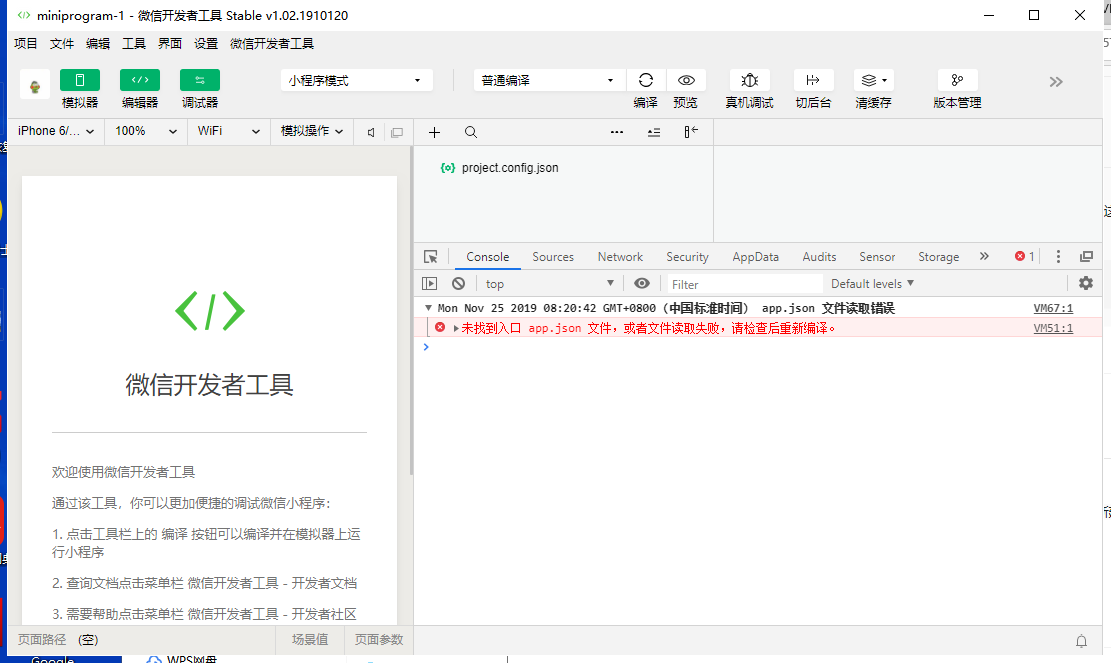Select device model iPhone 6 dropdown
The height and width of the screenshot is (663, 1111).
(x=56, y=131)
